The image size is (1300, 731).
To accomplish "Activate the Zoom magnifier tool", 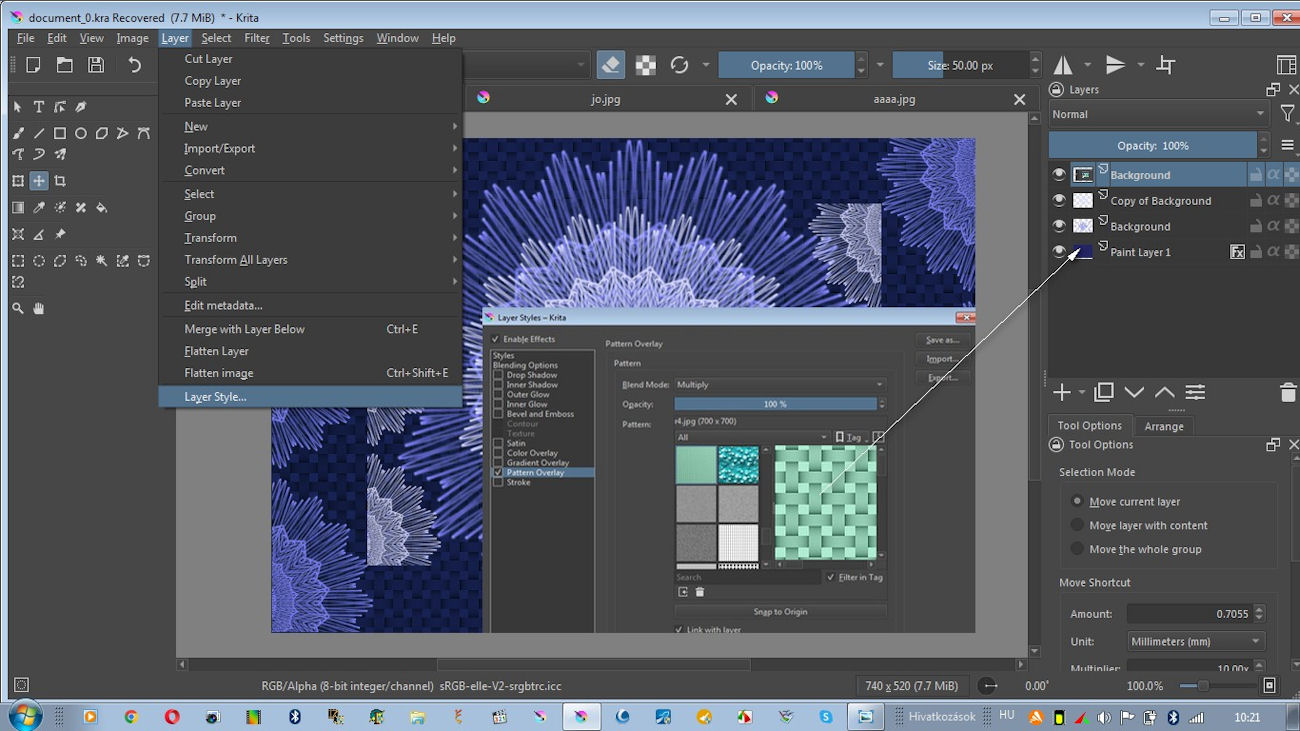I will (18, 309).
